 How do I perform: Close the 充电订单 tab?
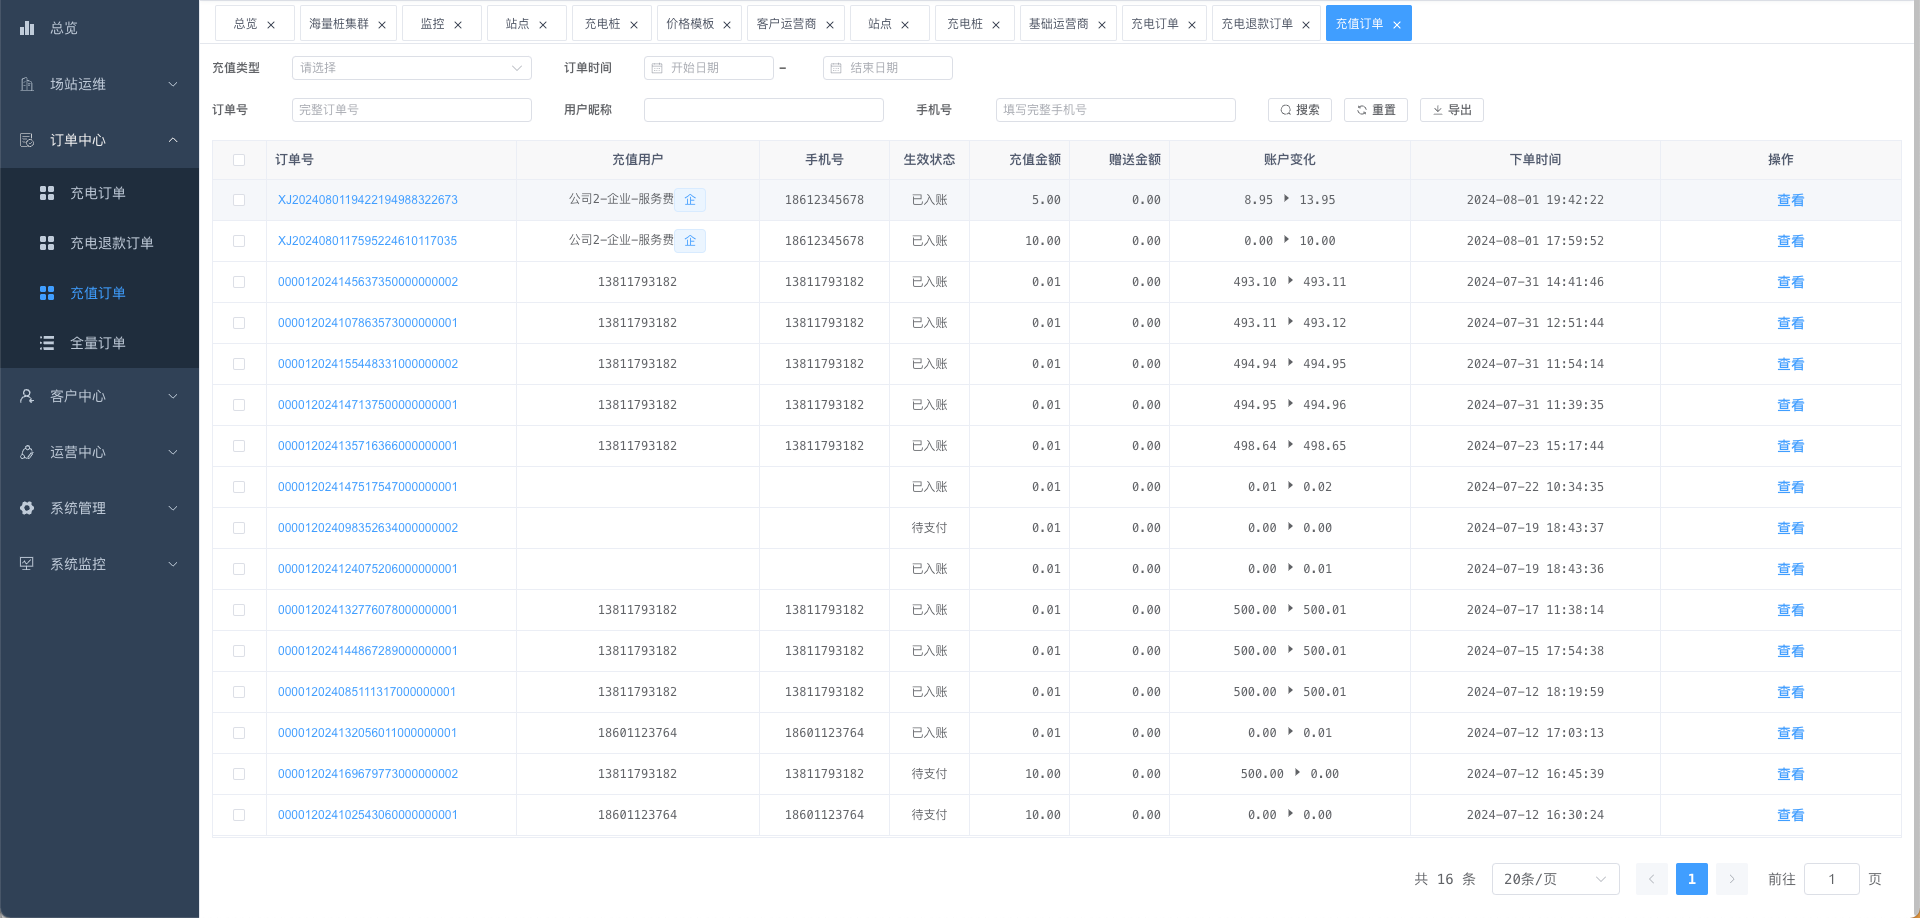coord(1192,25)
